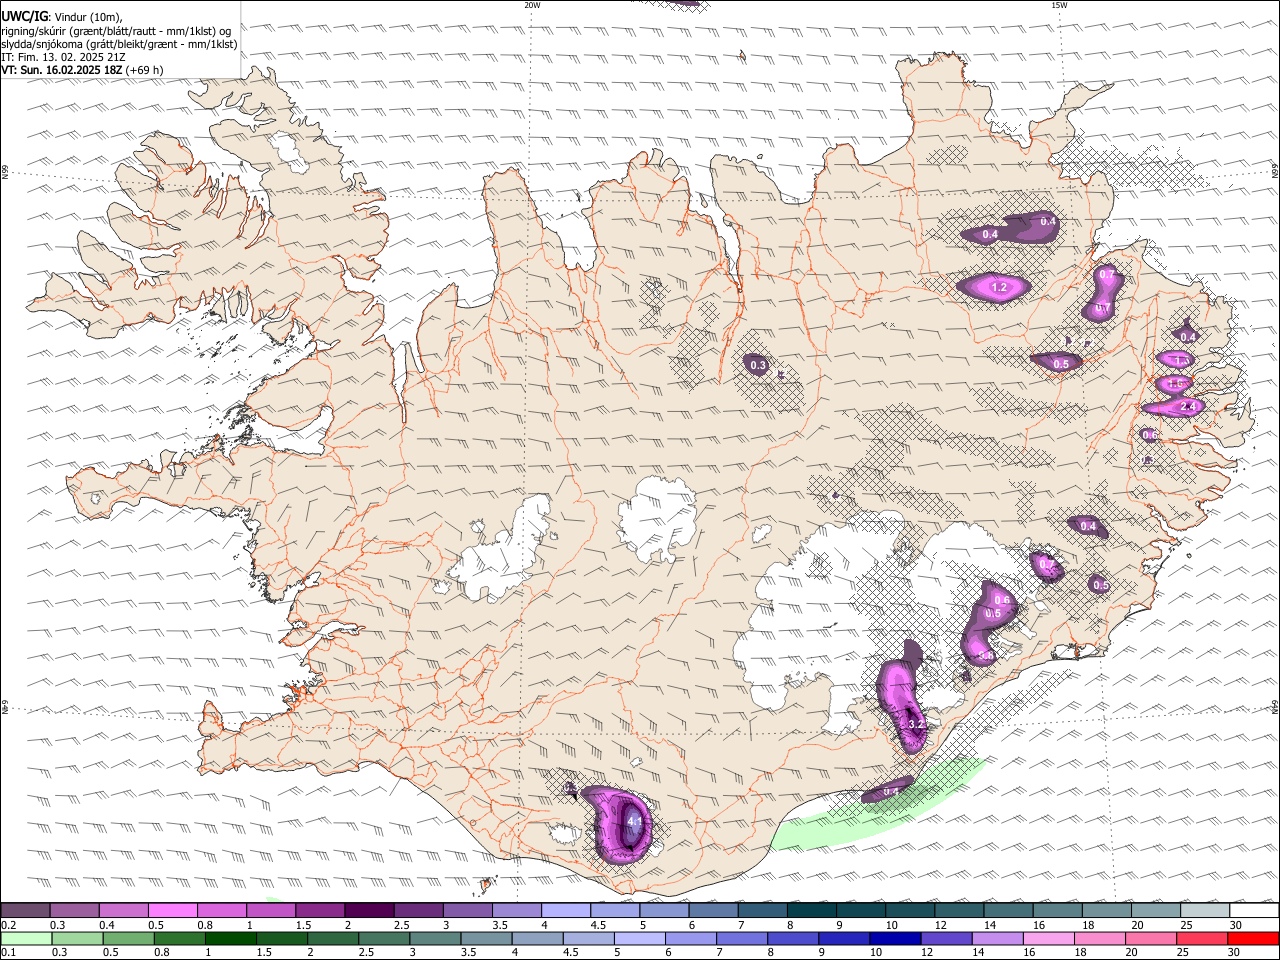Select lower legend blue swatch labeled 7
Screen dimensions: 1280x960
(741, 938)
